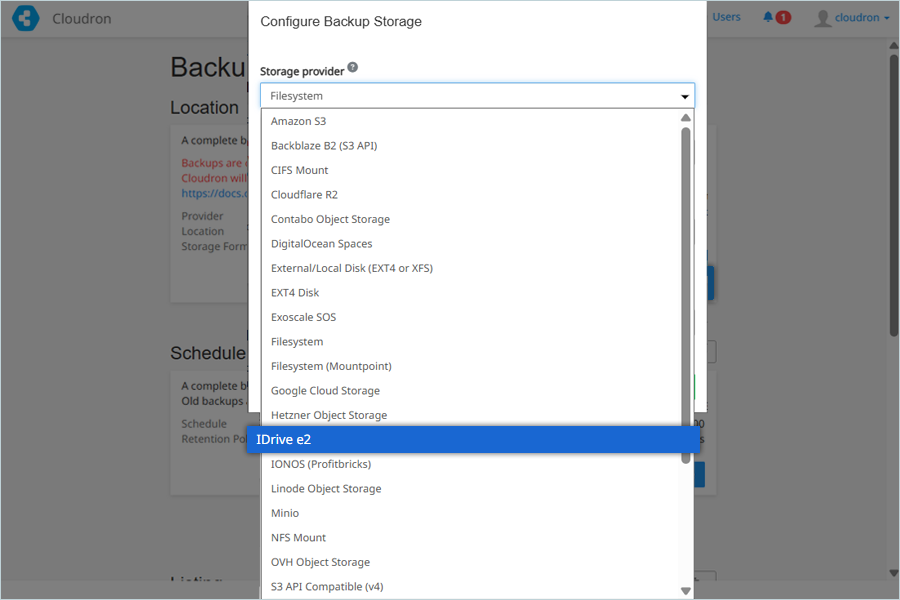Pick S3 API Compatible (v4) option

(472, 587)
